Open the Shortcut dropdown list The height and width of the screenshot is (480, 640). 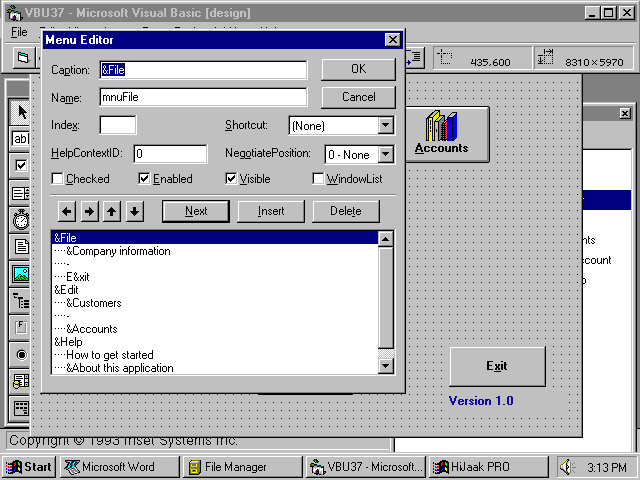(x=386, y=126)
